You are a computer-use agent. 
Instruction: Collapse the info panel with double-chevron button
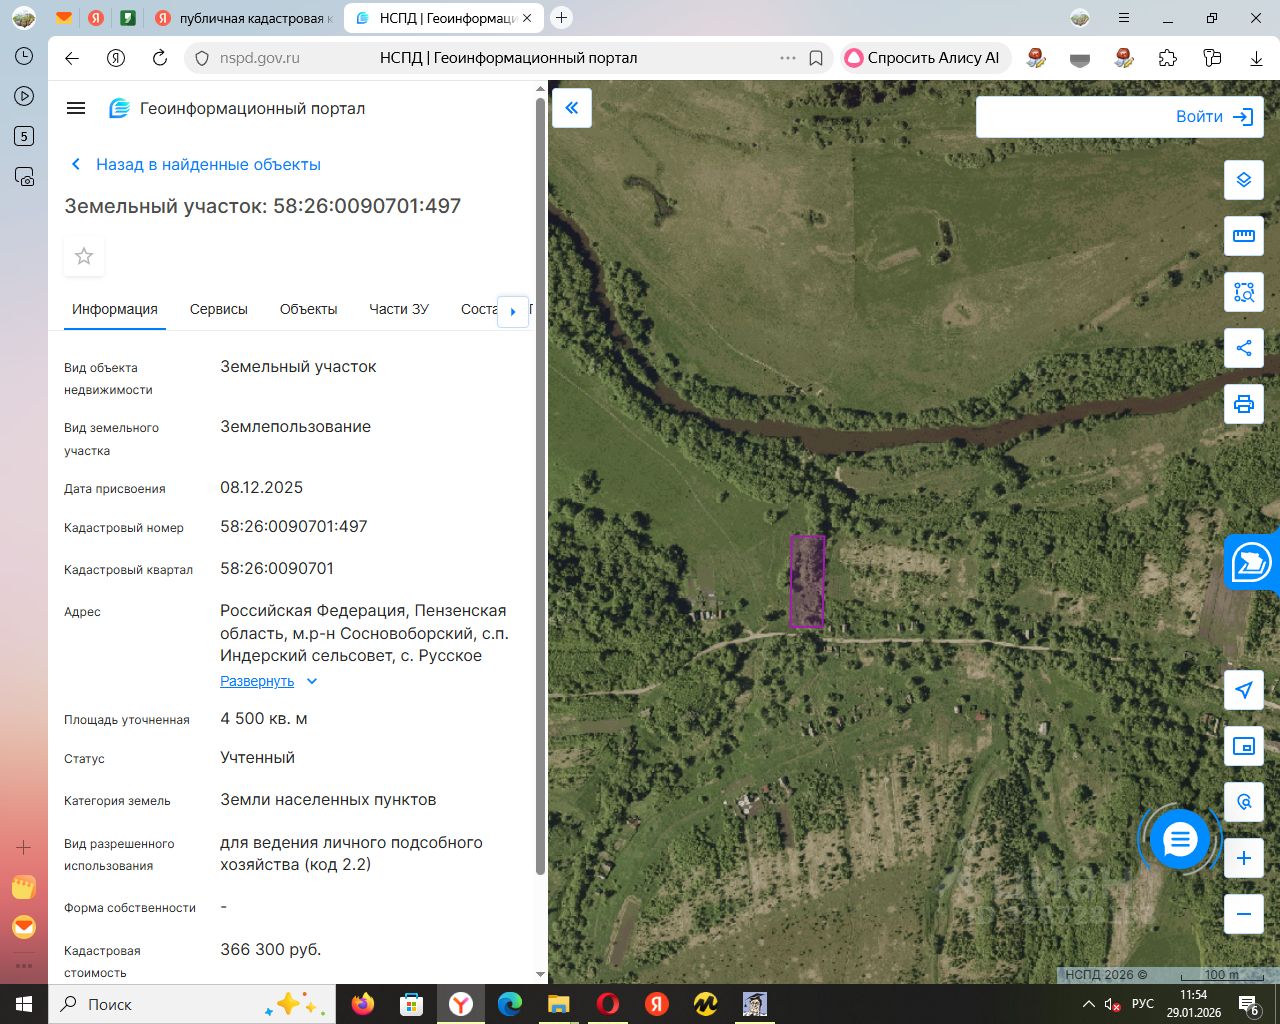(572, 108)
